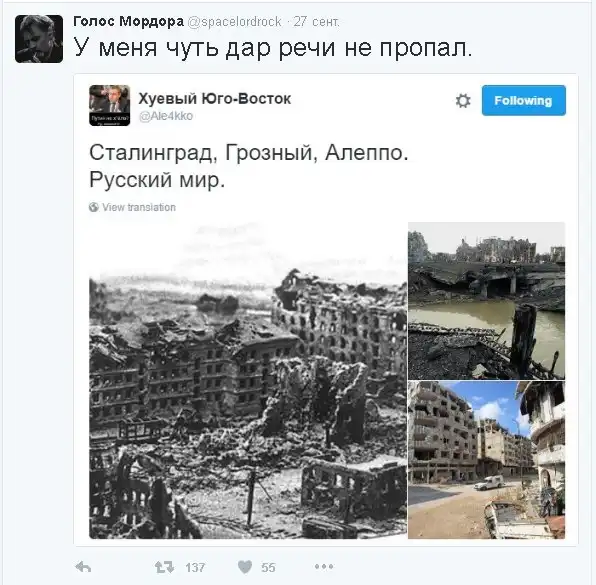Click the retweet count 137

(x=195, y=568)
